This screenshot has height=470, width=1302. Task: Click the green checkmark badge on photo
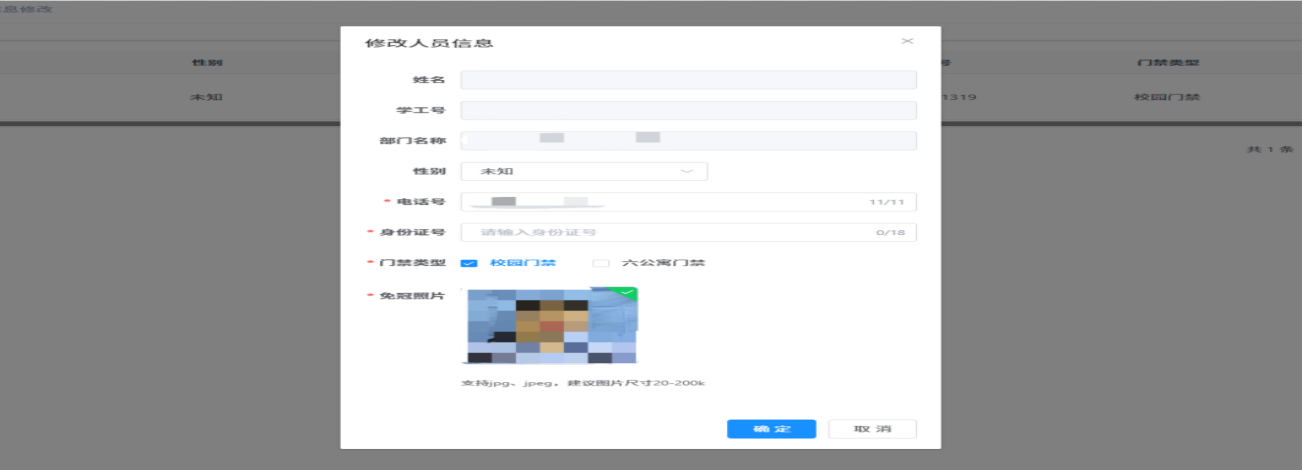tap(627, 293)
